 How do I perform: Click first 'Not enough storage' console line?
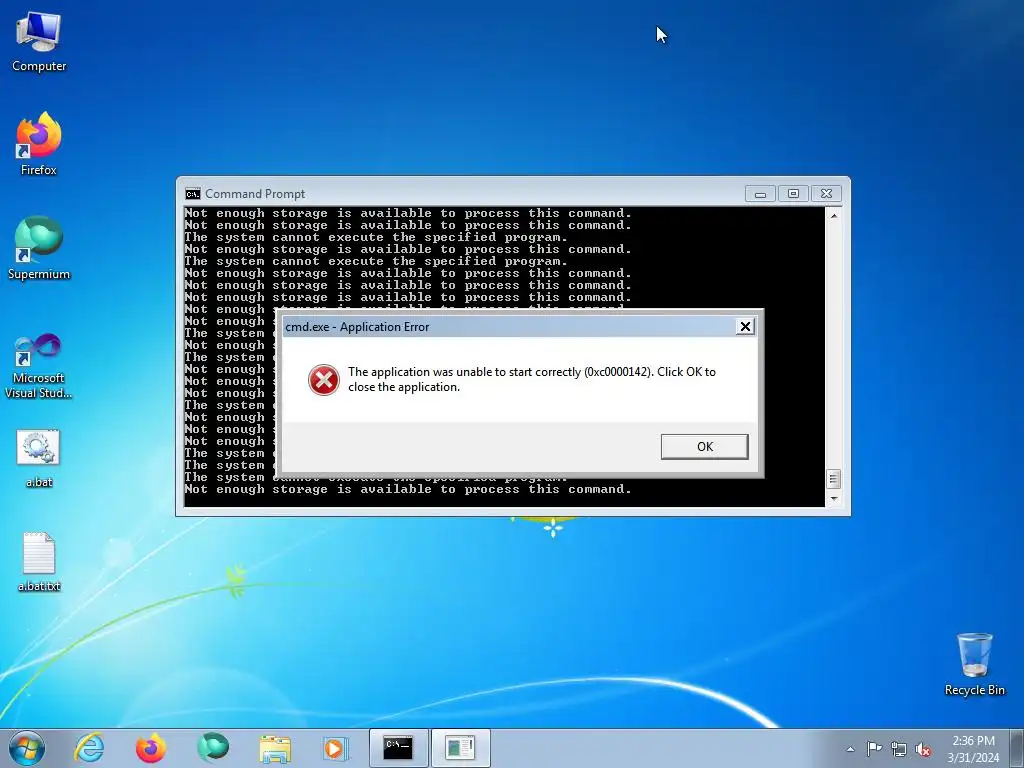click(408, 213)
